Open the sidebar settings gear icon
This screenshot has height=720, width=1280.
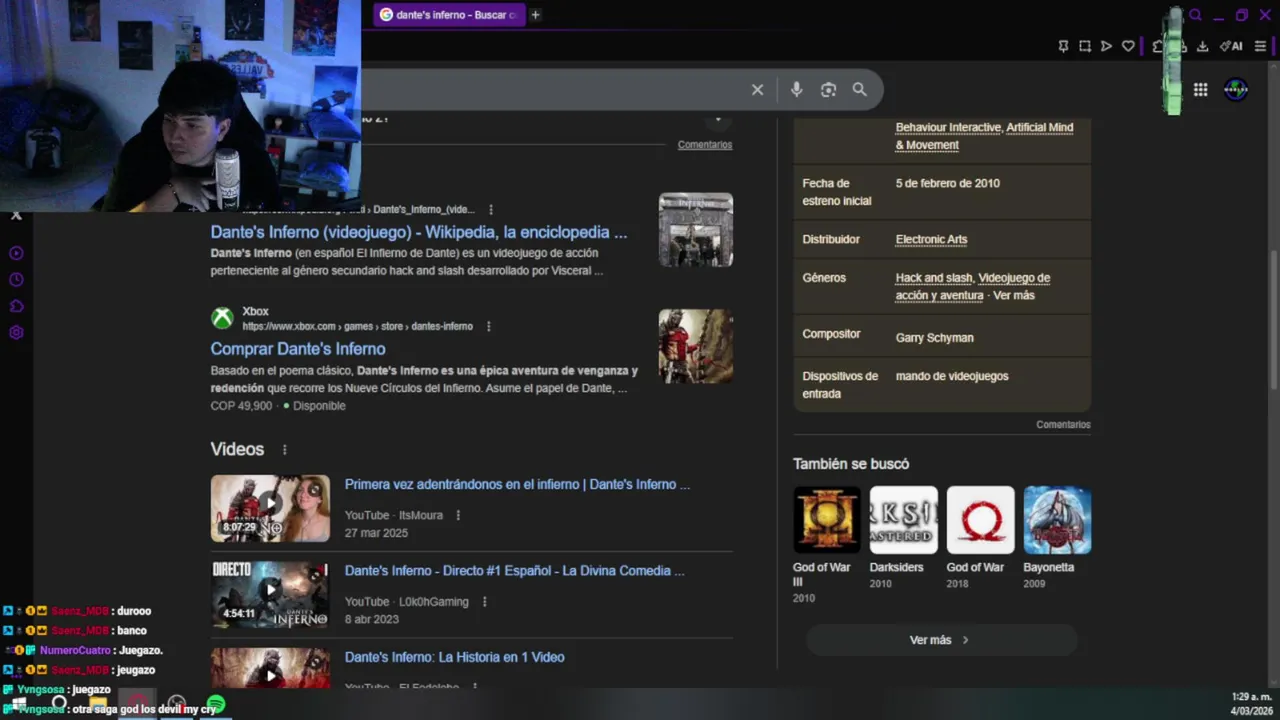tap(16, 333)
